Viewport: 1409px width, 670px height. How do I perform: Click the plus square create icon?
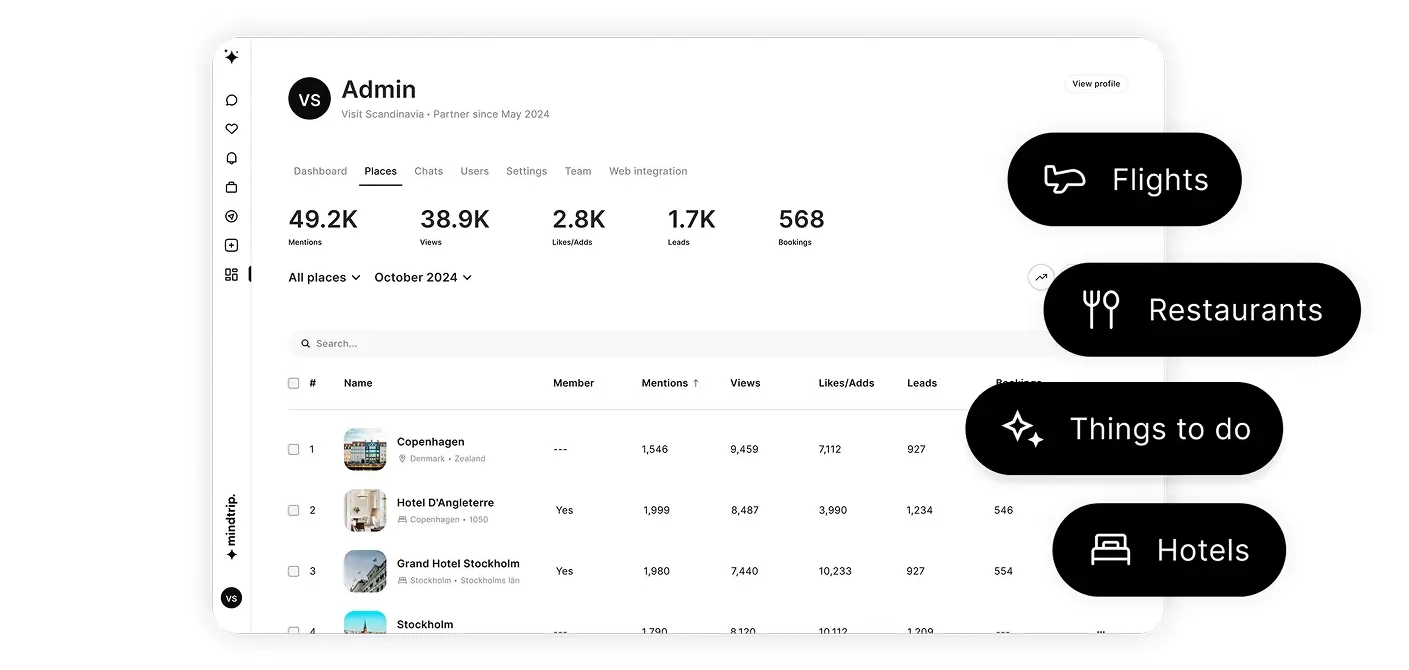click(232, 245)
